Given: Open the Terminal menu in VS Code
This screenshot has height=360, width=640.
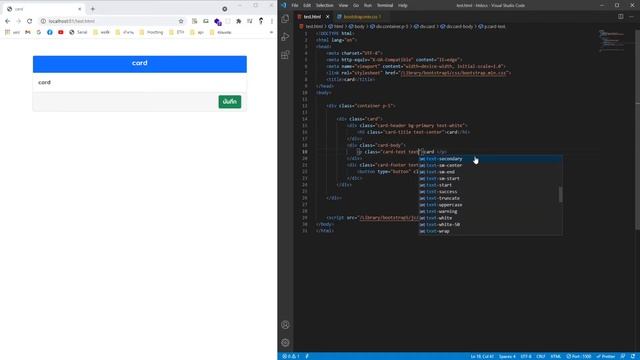Looking at the screenshot, I should click(385, 5).
